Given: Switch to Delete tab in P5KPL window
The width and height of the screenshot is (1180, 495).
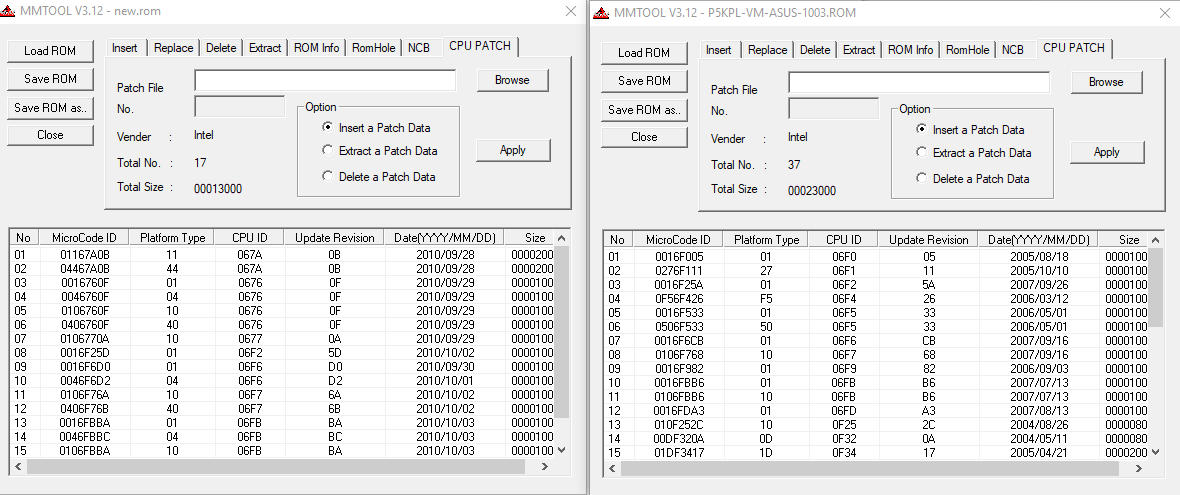Looking at the screenshot, I should click(x=814, y=50).
